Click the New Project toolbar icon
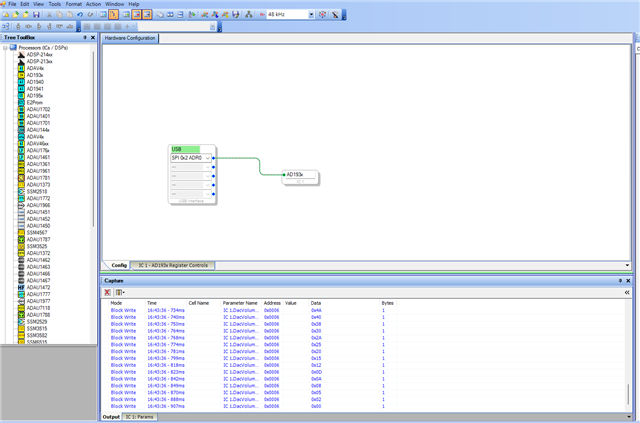Viewport: 640px width, 423px height. 6,15
